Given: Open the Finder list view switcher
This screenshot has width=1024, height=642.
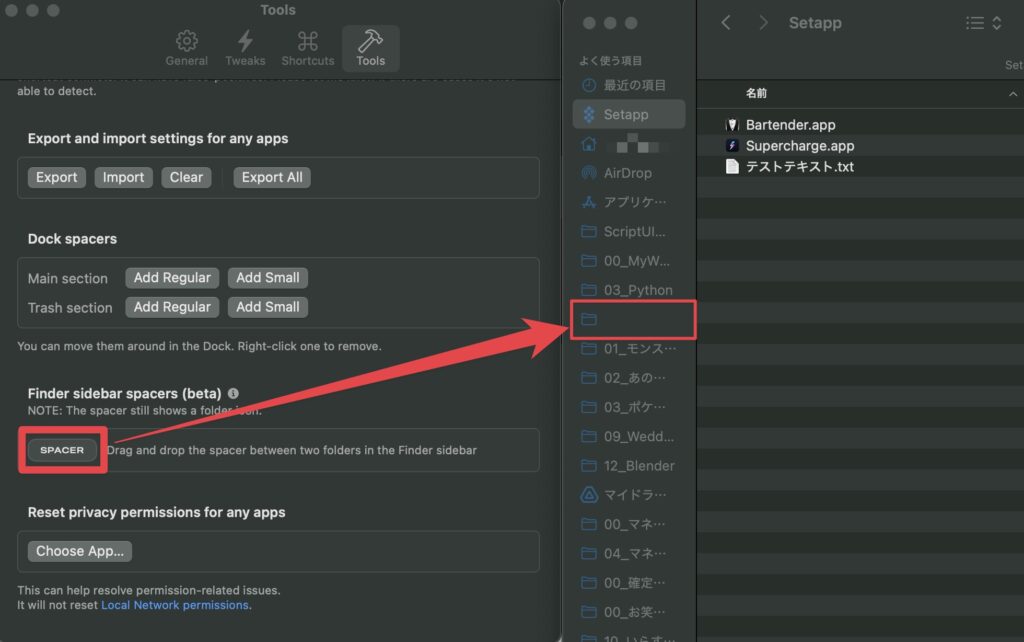Looking at the screenshot, I should click(984, 24).
